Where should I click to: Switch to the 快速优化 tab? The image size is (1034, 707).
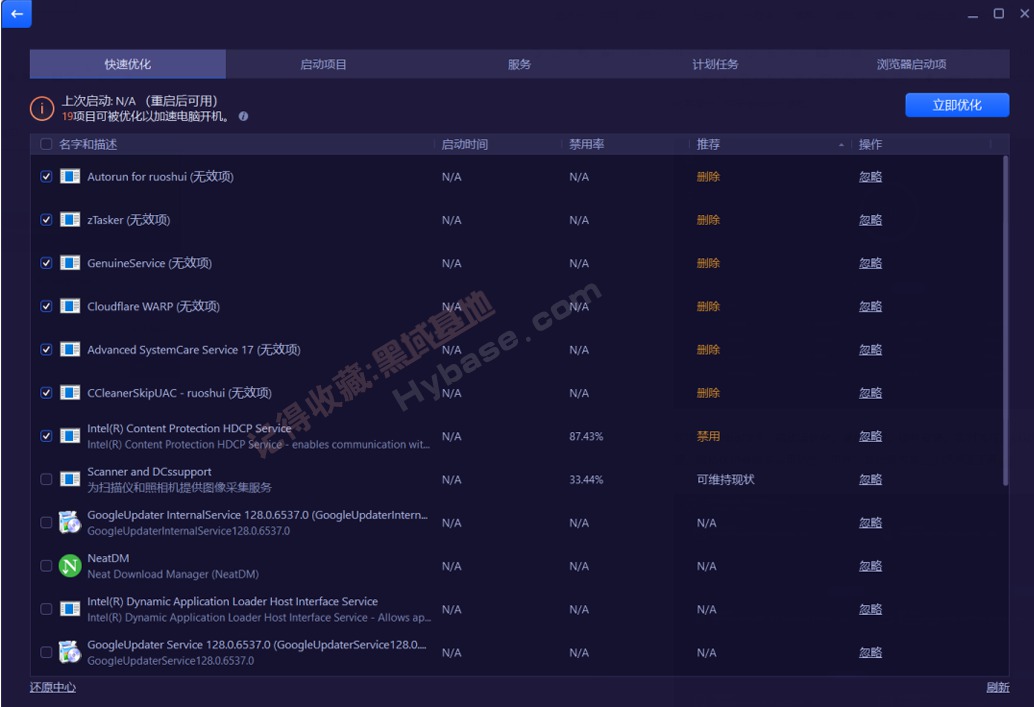(128, 64)
